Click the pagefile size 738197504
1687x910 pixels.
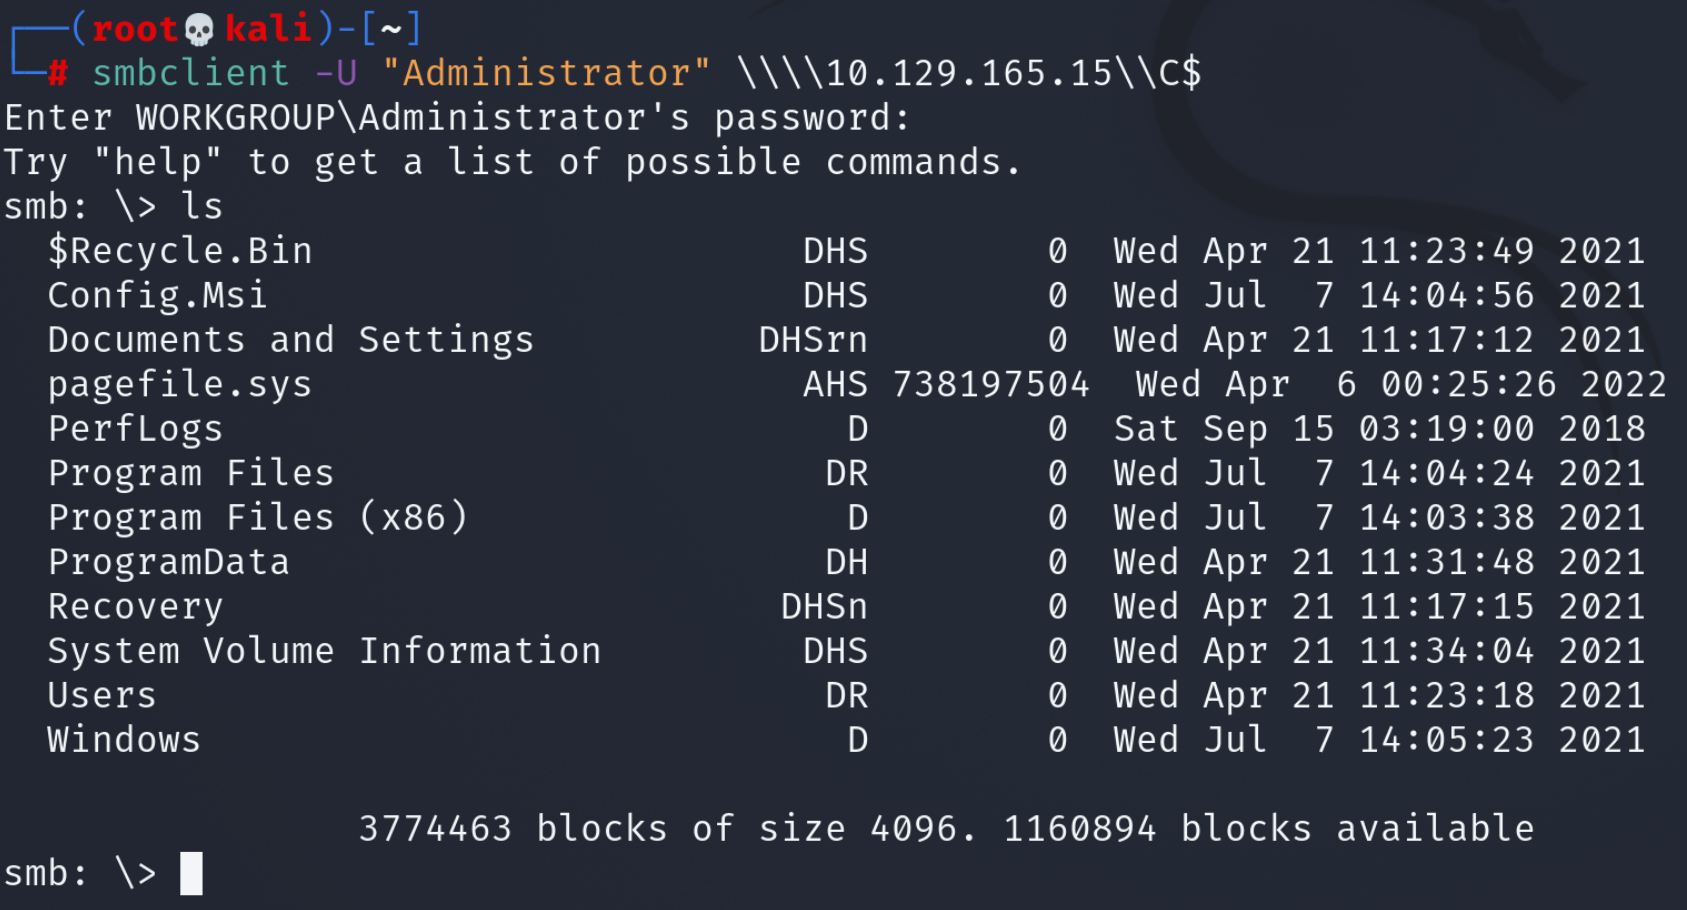991,385
